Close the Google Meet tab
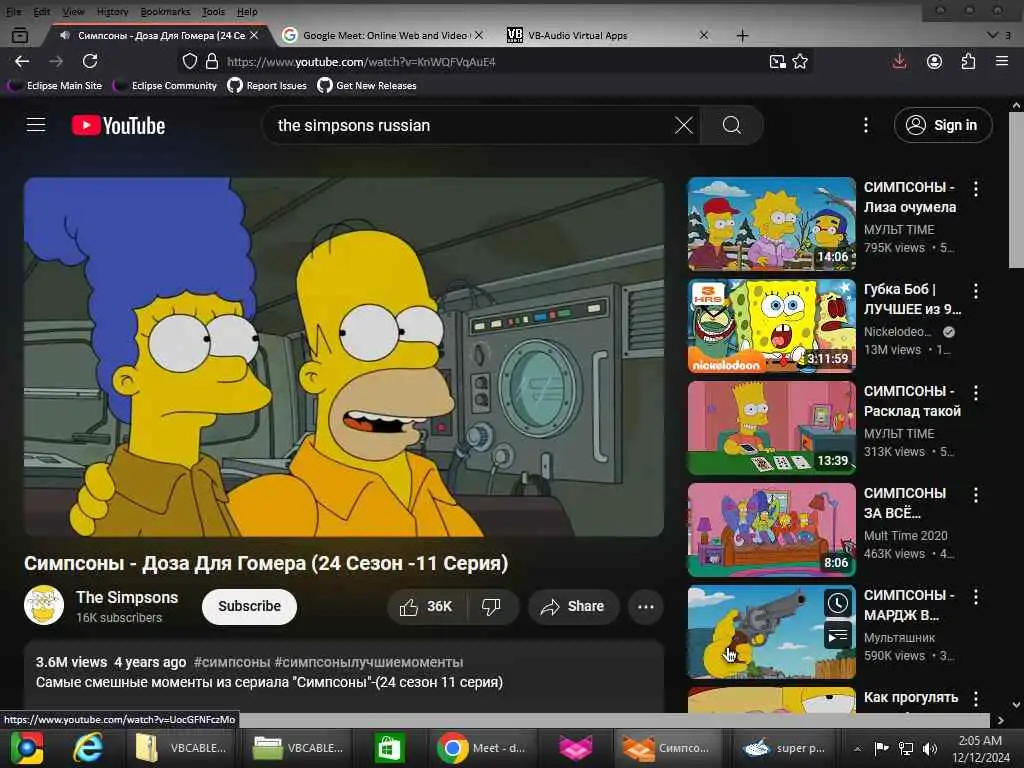Viewport: 1024px width, 768px height. (x=479, y=35)
